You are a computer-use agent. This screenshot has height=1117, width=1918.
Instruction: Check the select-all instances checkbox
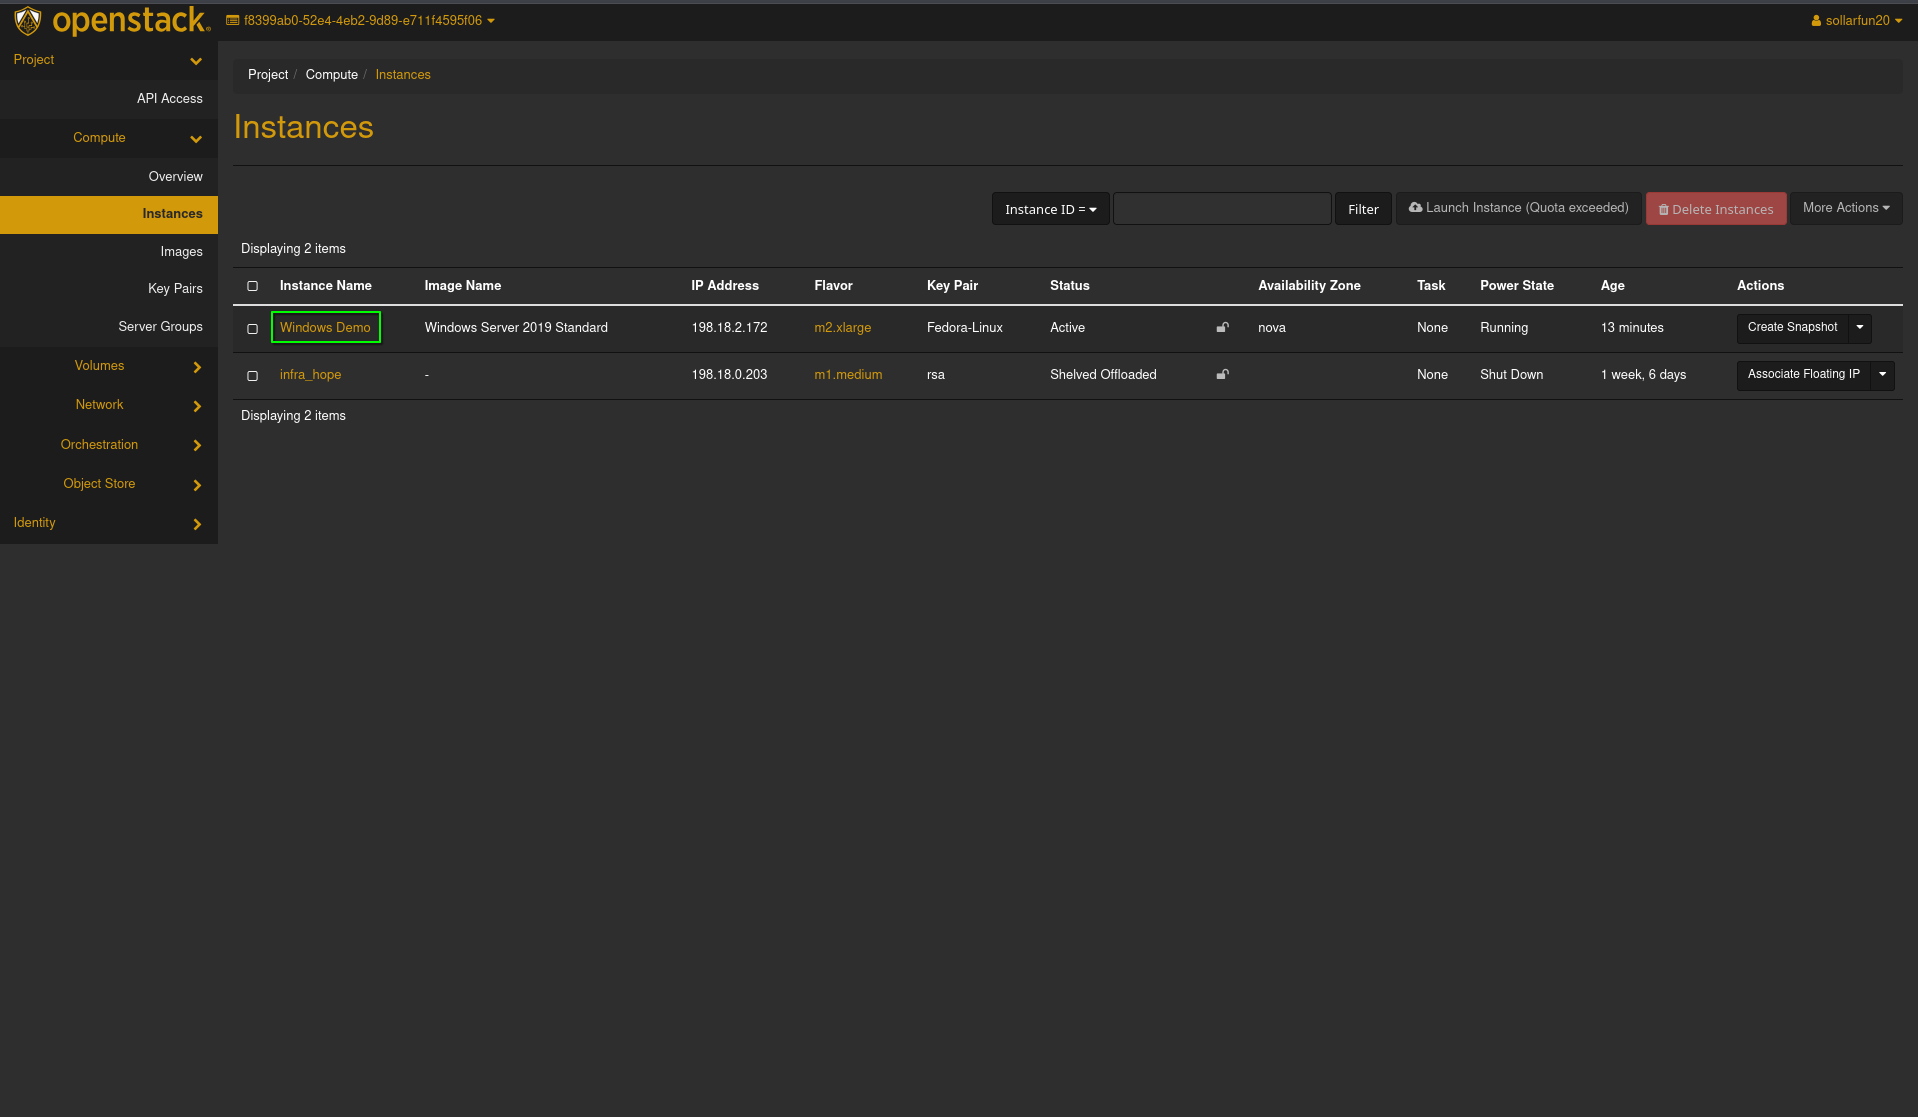[253, 286]
